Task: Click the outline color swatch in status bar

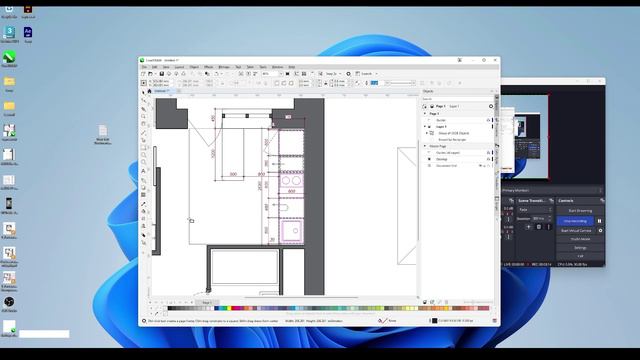Action: click(435, 321)
